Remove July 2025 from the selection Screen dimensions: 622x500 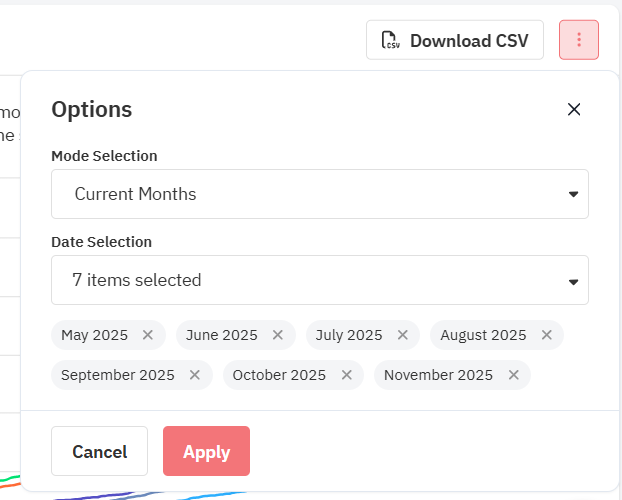[403, 335]
